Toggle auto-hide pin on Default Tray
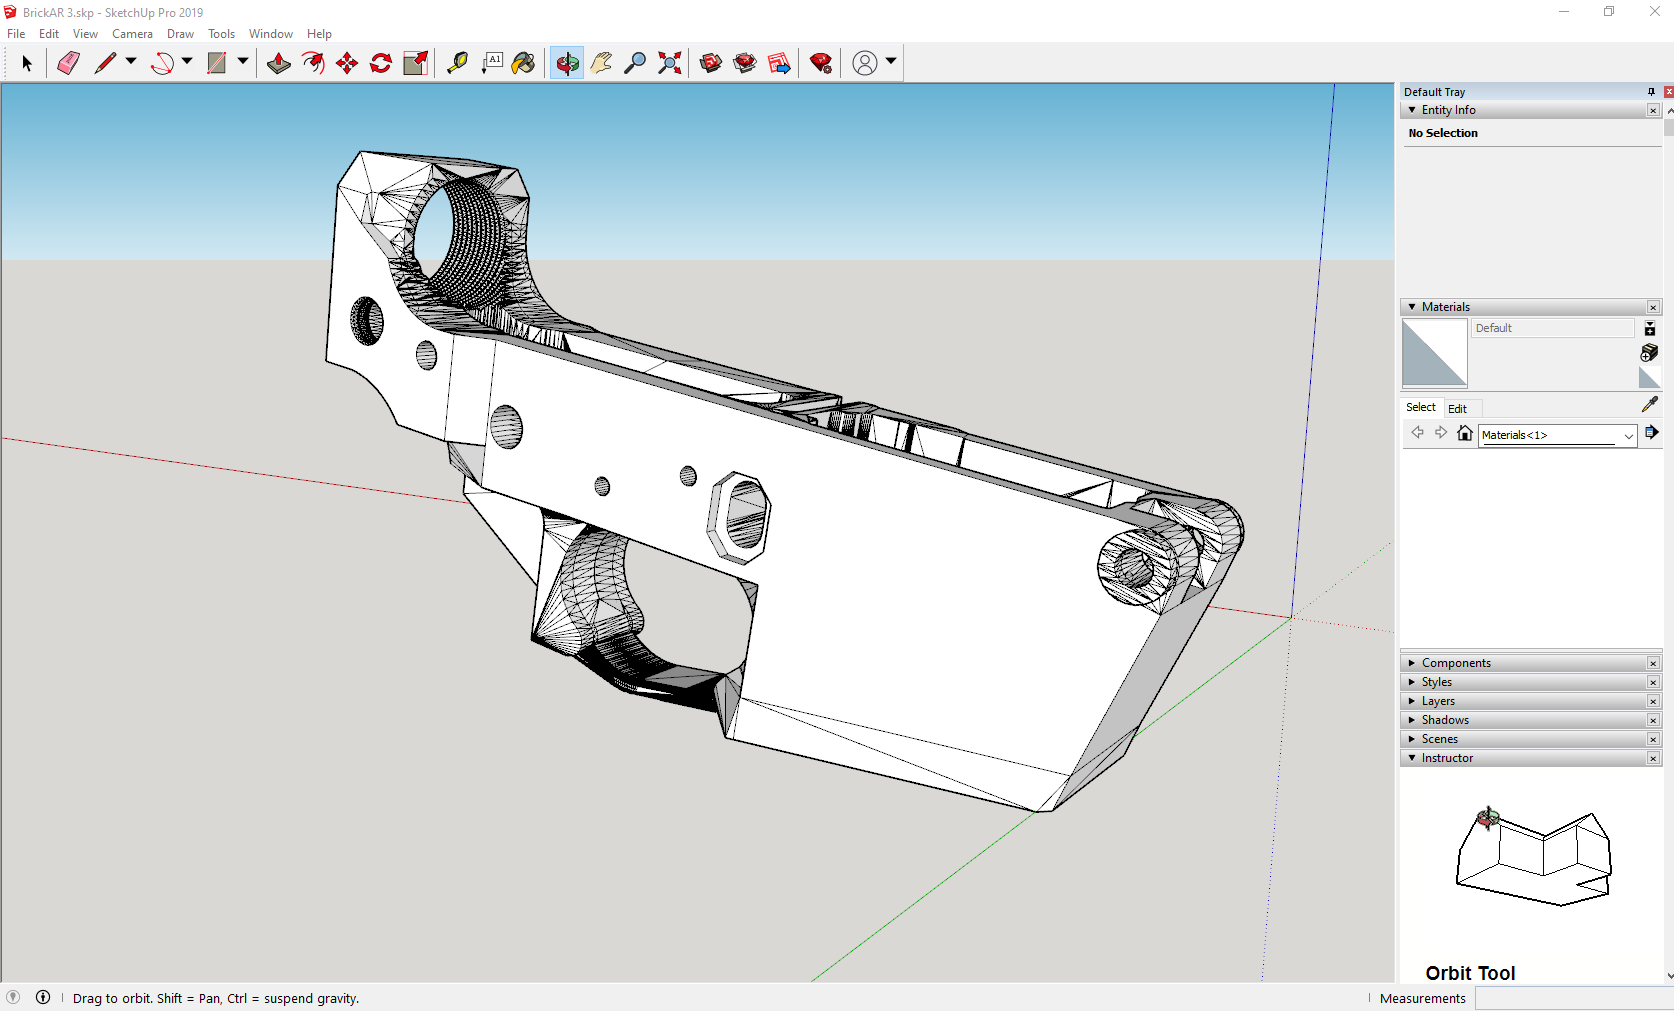Image resolution: width=1674 pixels, height=1011 pixels. pos(1651,92)
